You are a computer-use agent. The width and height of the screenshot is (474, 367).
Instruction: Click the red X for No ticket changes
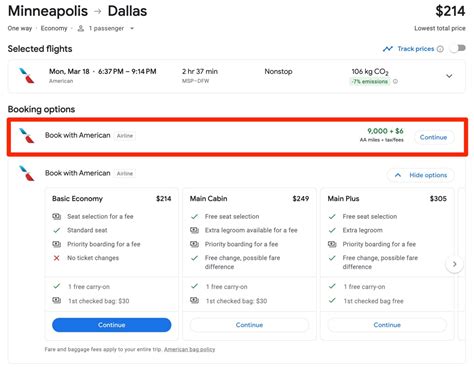click(57, 258)
